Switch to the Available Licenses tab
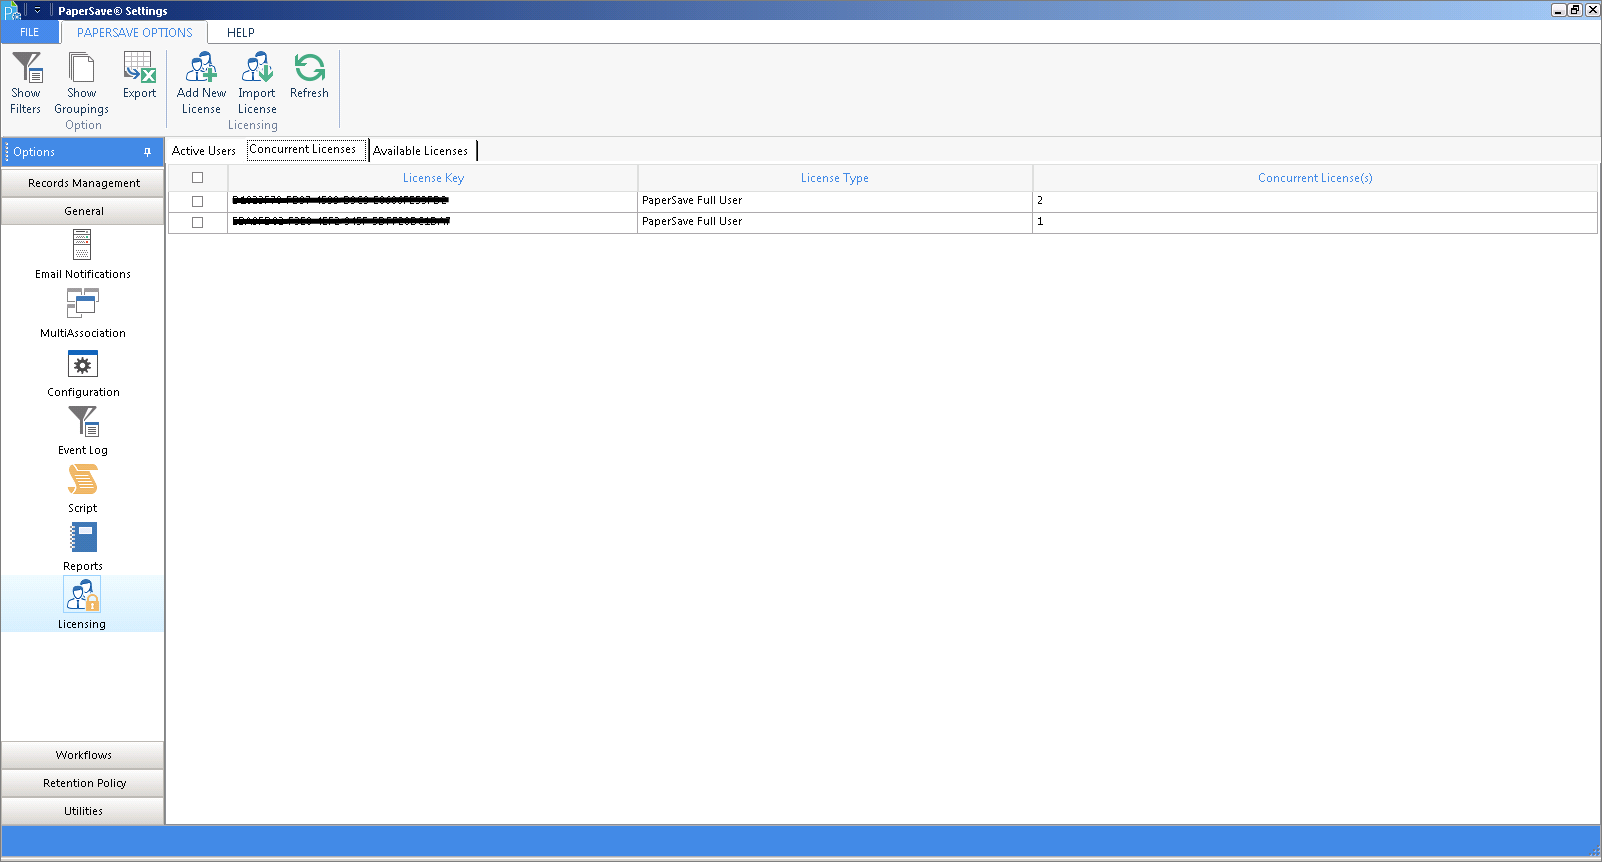 click(x=420, y=151)
